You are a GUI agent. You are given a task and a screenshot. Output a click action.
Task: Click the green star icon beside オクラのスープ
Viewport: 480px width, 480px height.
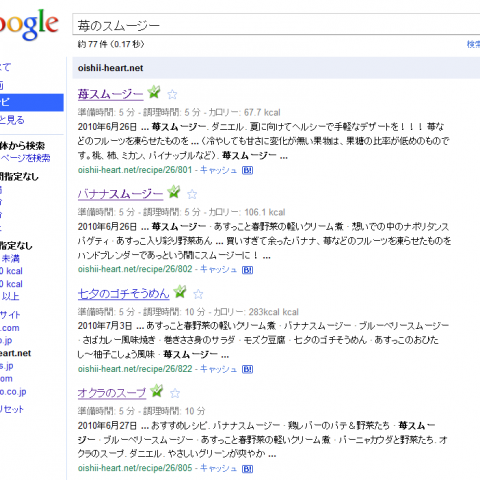click(157, 391)
